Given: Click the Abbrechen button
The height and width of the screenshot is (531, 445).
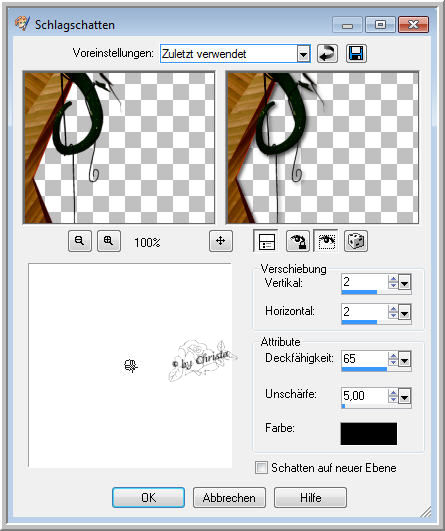Looking at the screenshot, I should pos(229,497).
